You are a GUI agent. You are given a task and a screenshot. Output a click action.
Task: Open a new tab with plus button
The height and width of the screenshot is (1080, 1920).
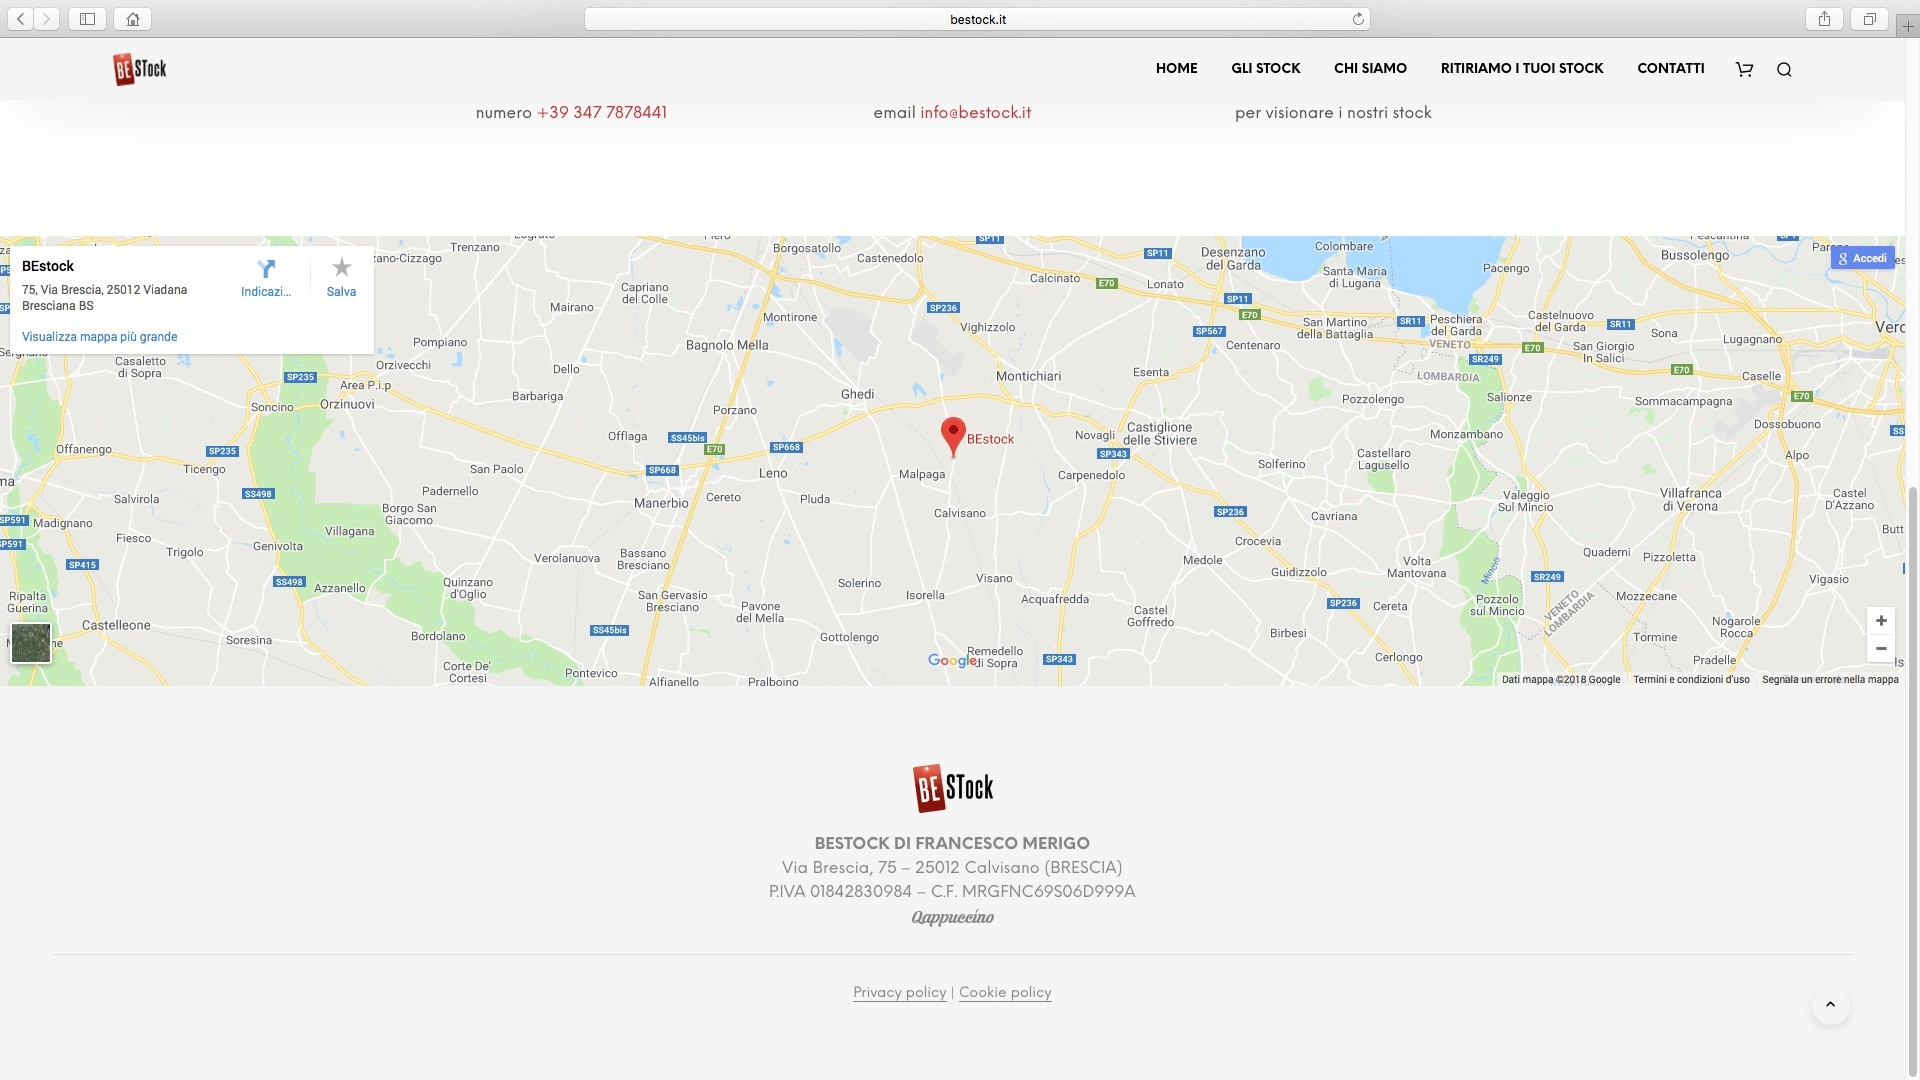1908,26
